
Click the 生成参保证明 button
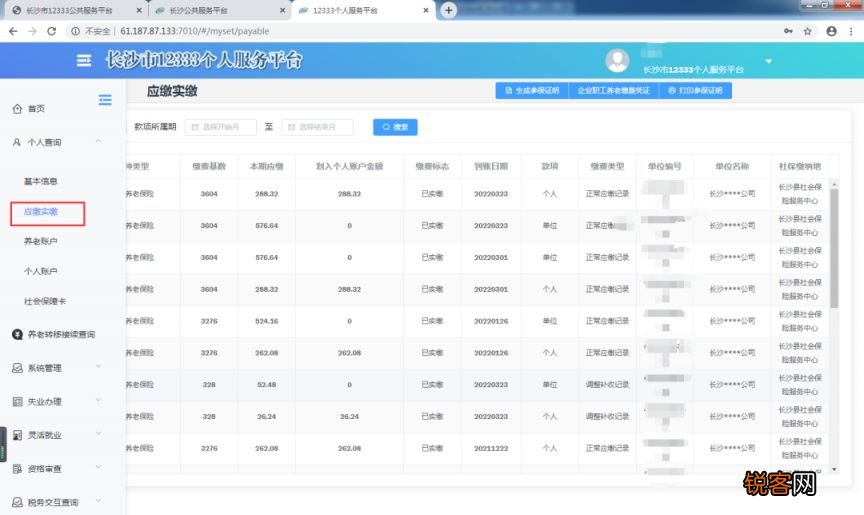tap(532, 90)
